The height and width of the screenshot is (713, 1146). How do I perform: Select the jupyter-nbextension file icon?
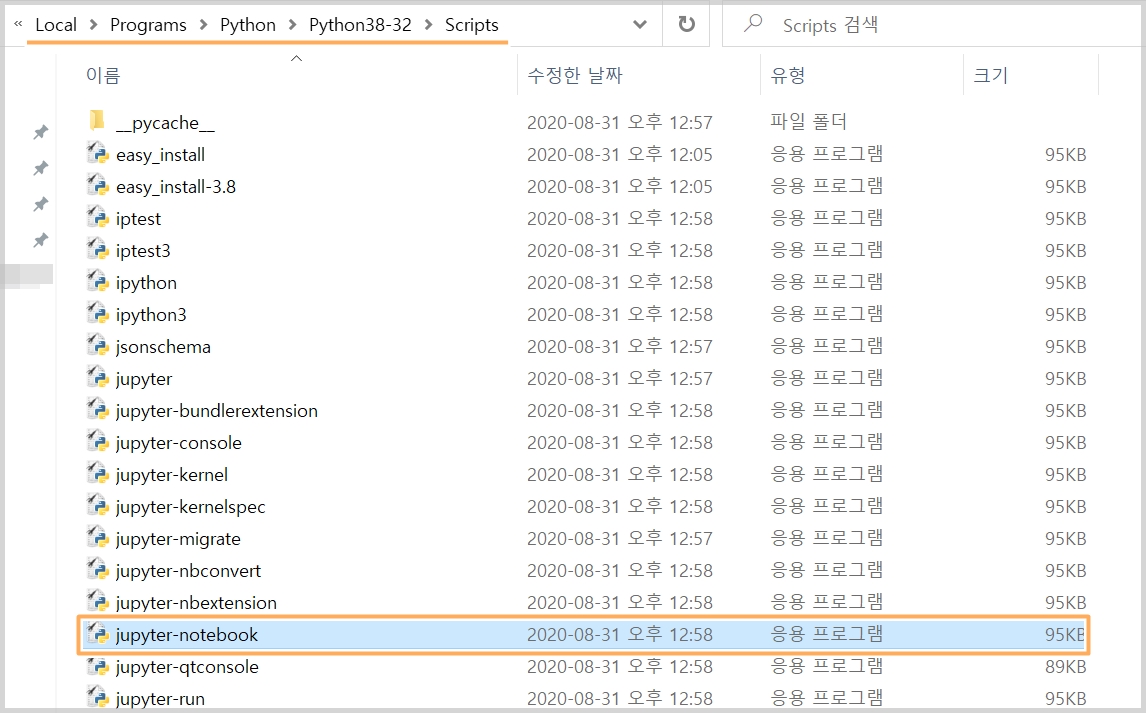coord(97,602)
